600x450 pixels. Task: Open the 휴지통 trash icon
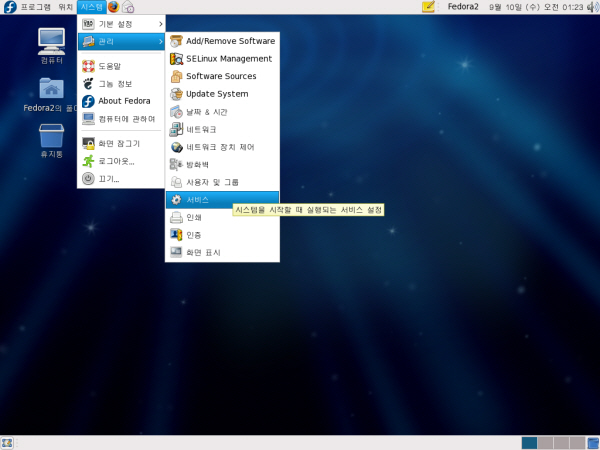(52, 140)
